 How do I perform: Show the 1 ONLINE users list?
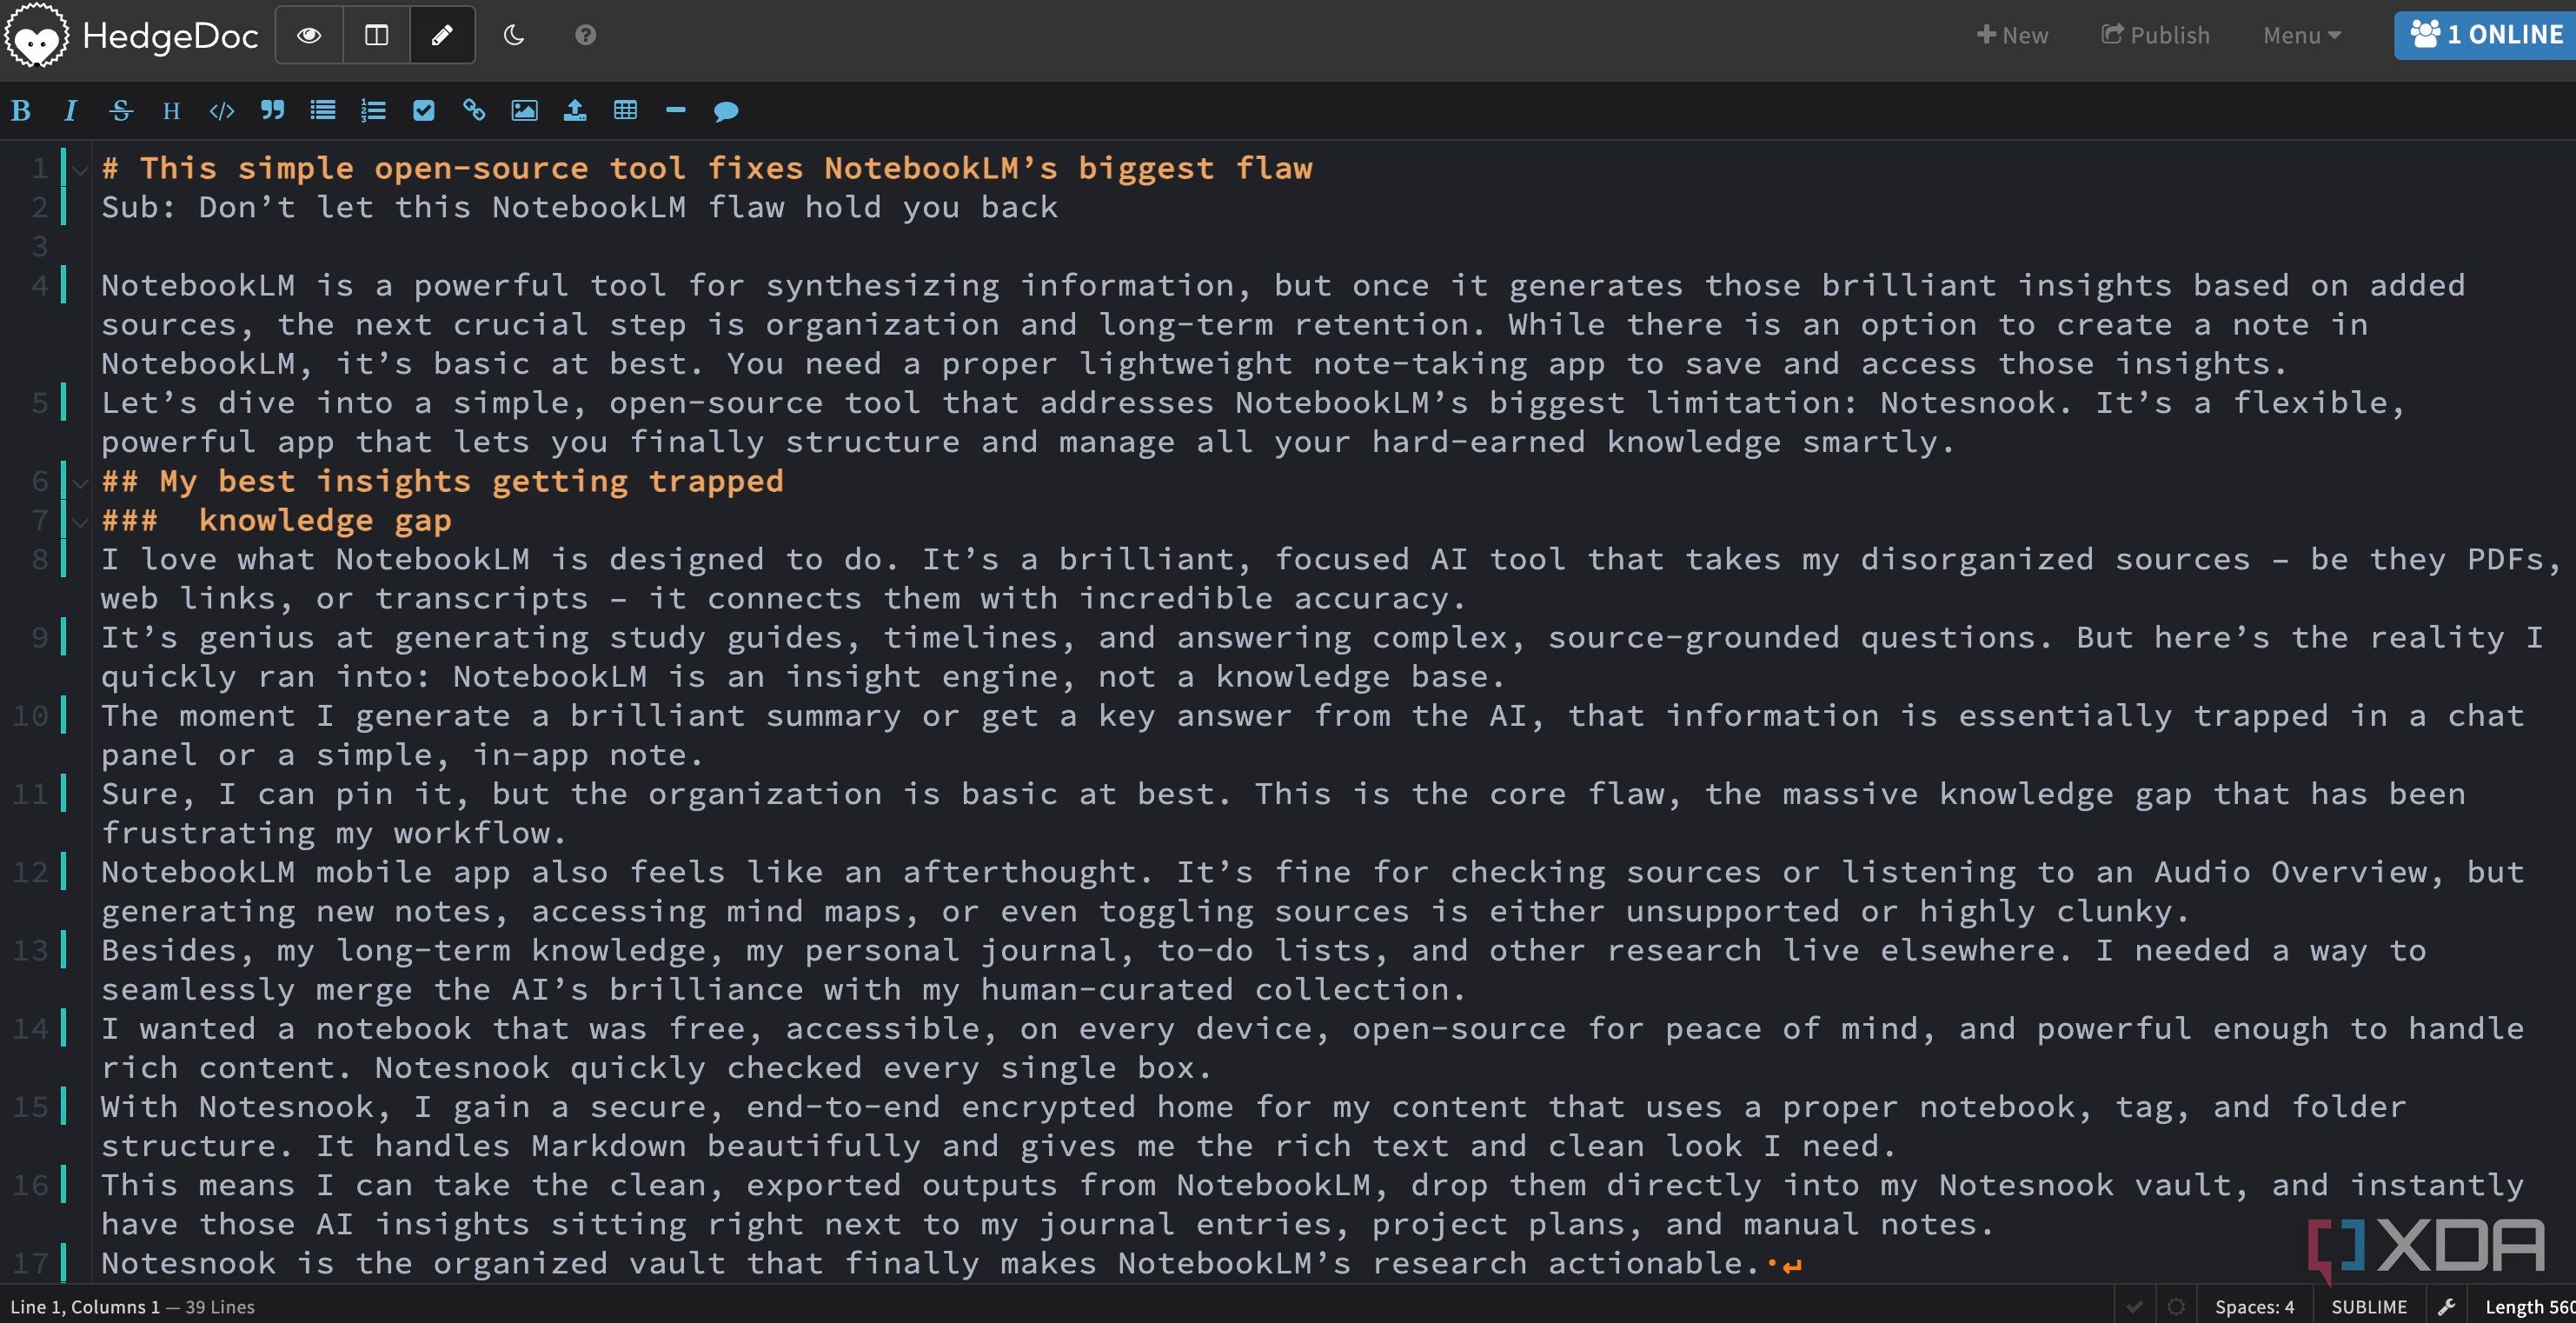click(2486, 36)
